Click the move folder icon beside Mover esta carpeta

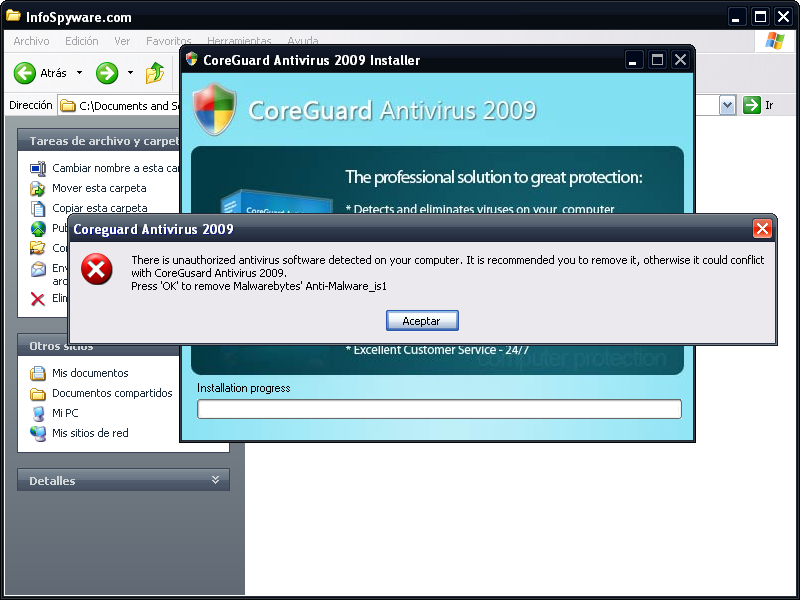(x=38, y=188)
